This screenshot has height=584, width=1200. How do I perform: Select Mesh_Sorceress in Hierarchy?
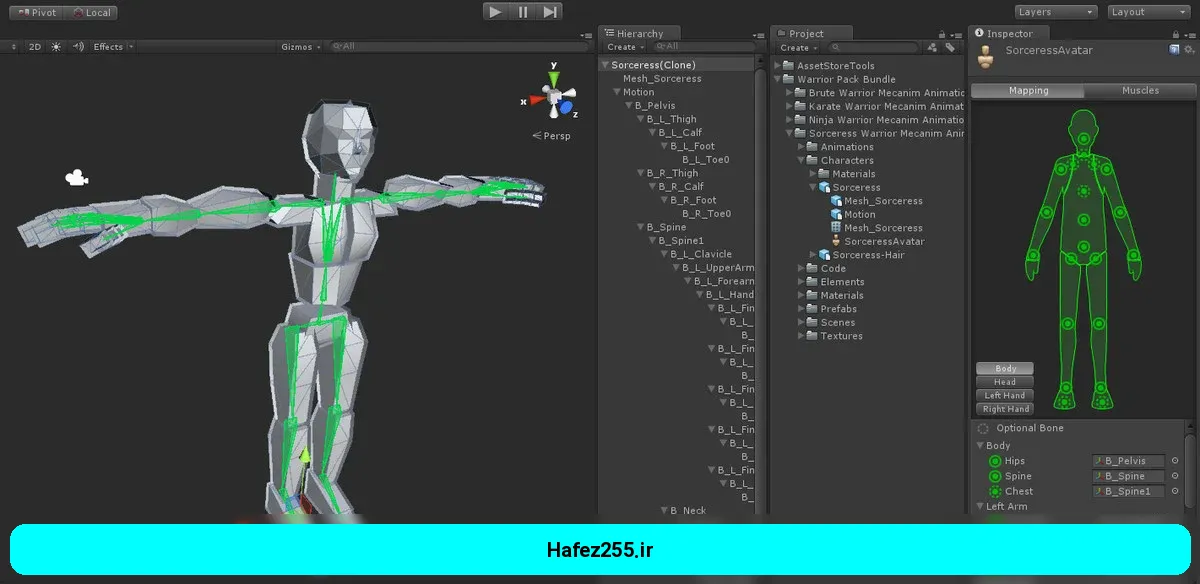coord(662,78)
